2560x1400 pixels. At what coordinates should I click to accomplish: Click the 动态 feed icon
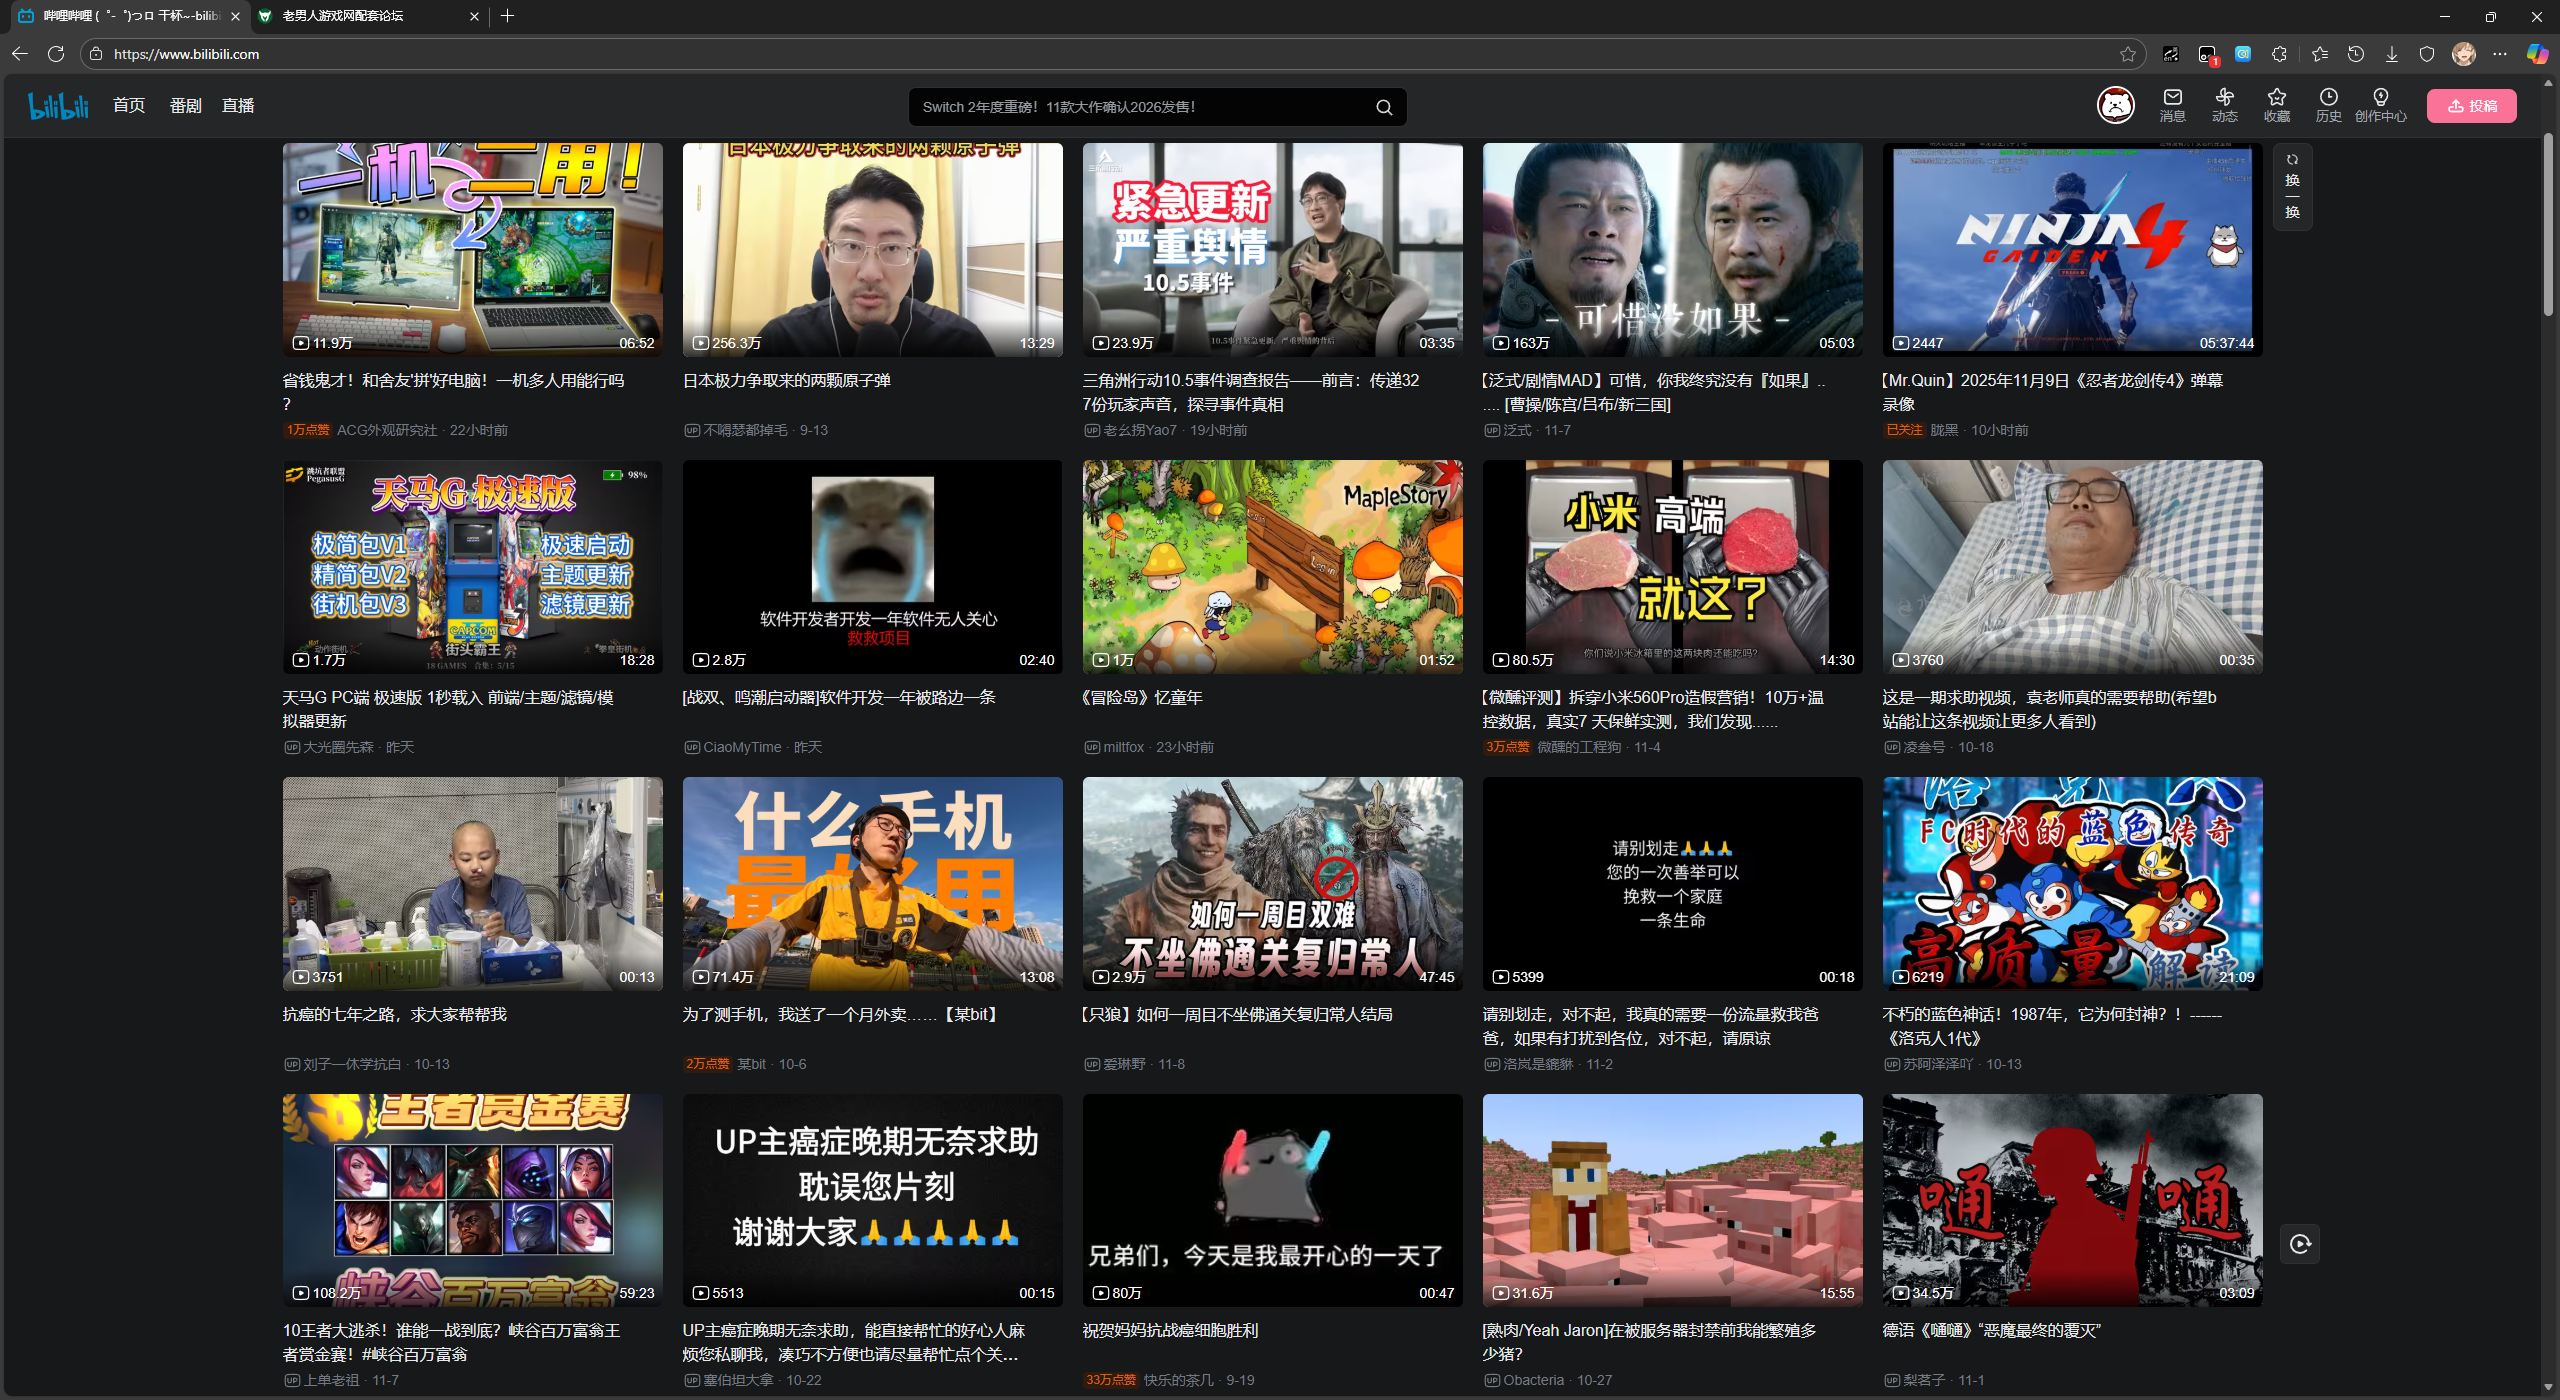point(2224,104)
